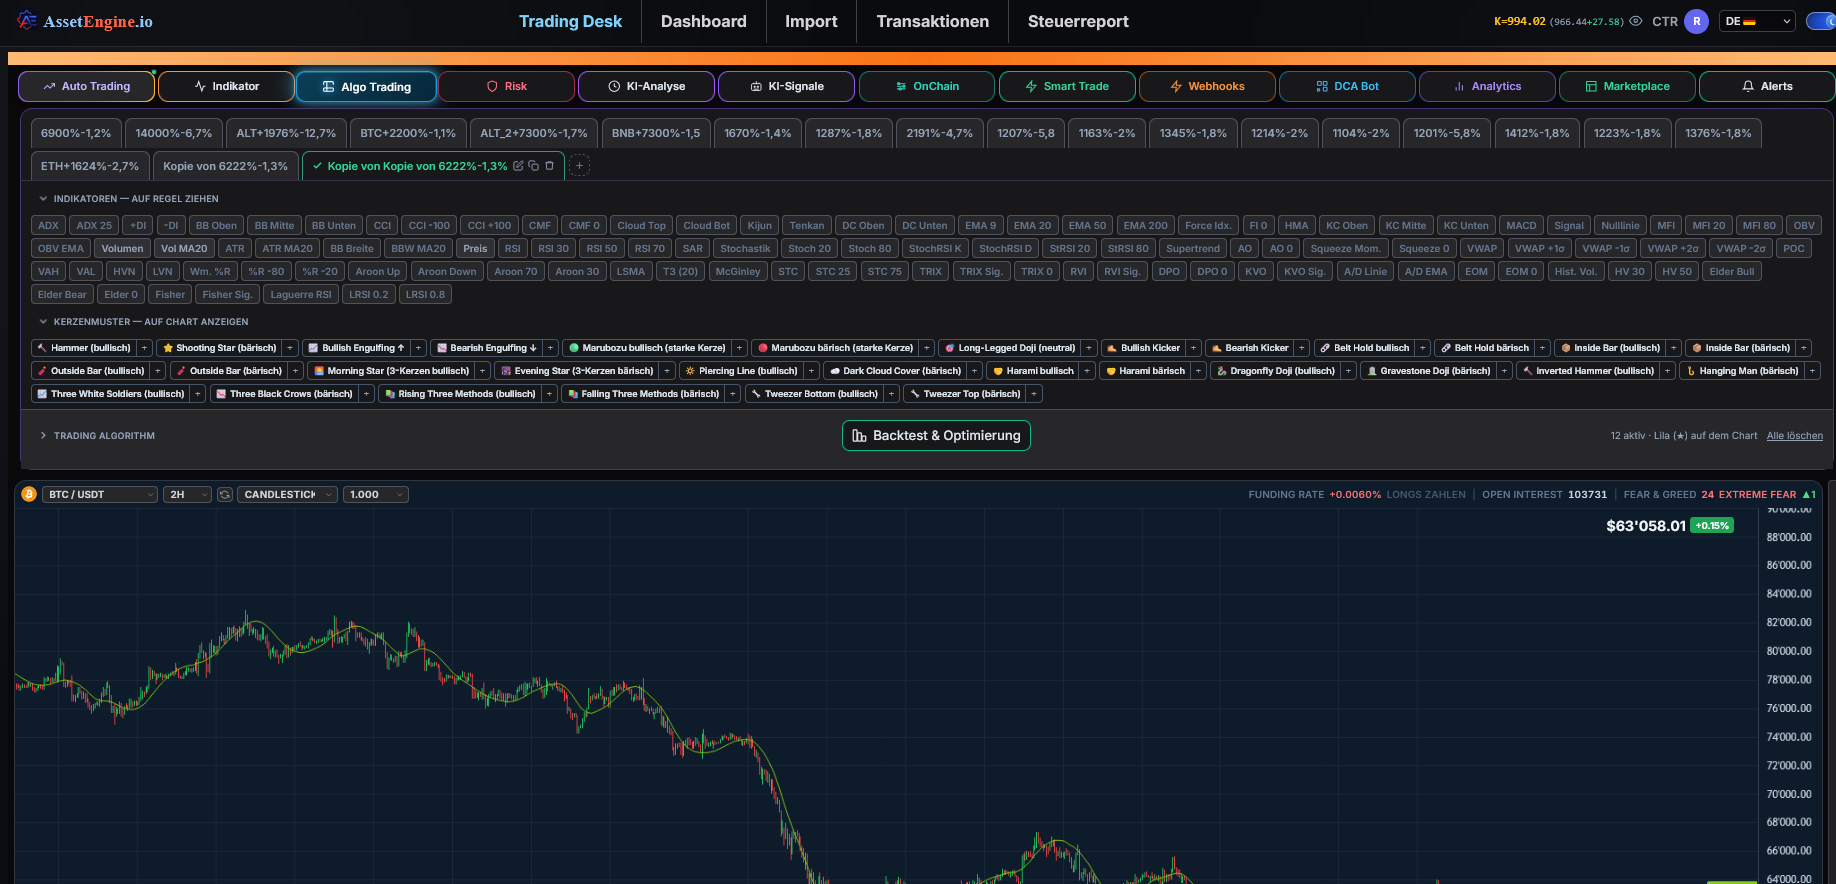Screen dimensions: 1836x884
Task: Open dropdown arrow next to Tweezer Top (bärisch)
Action: click(1035, 394)
